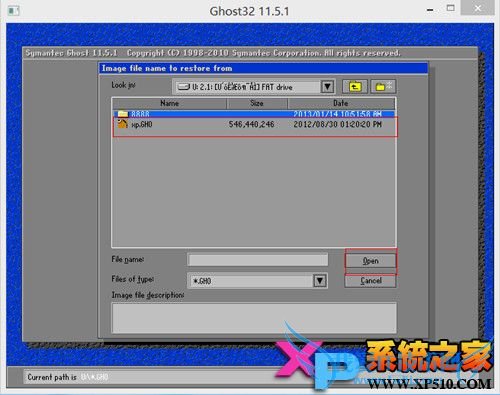Maximize the Ghost32 11.5.1 window

[x=451, y=8]
